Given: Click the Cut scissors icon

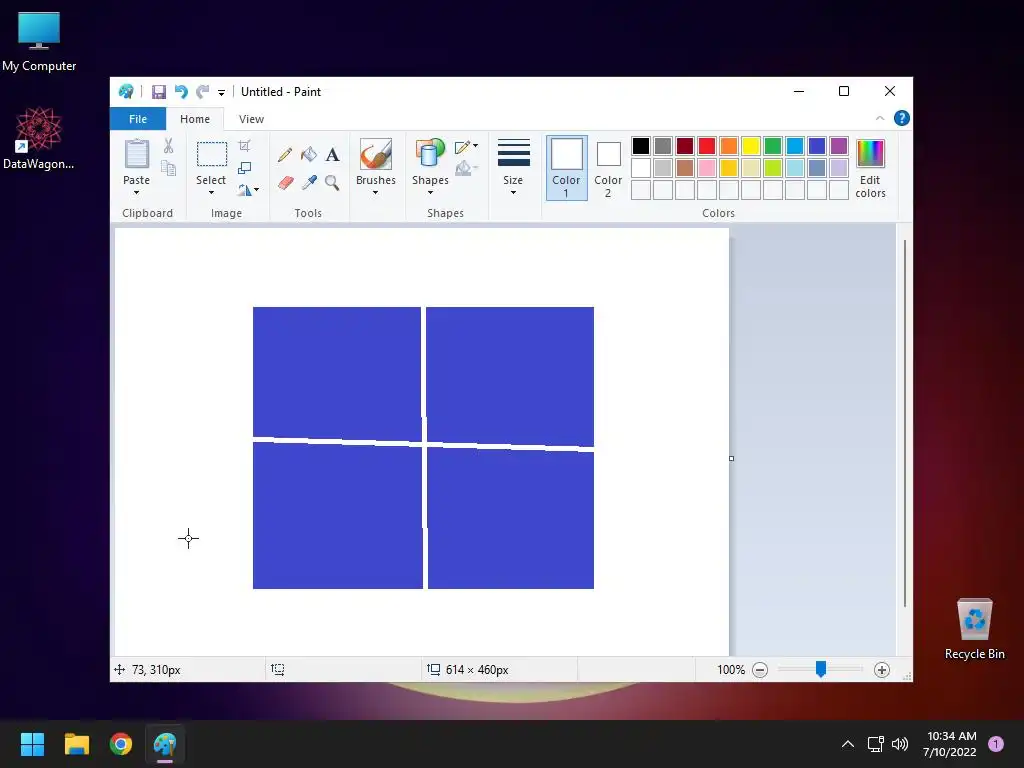Looking at the screenshot, I should [168, 146].
